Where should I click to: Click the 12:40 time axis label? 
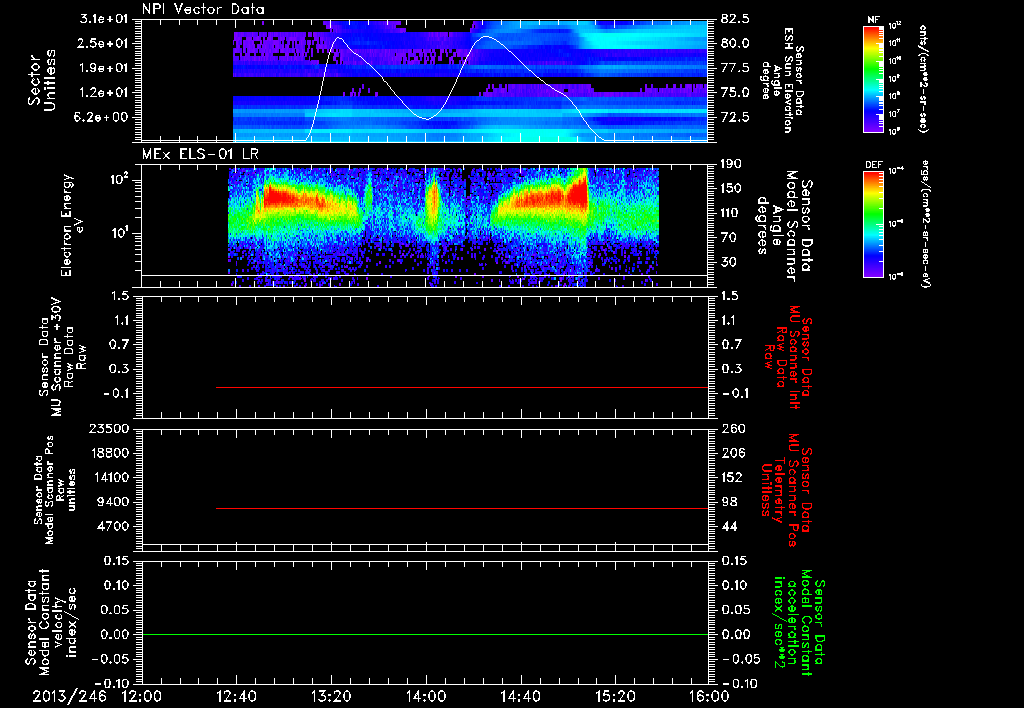tap(236, 696)
